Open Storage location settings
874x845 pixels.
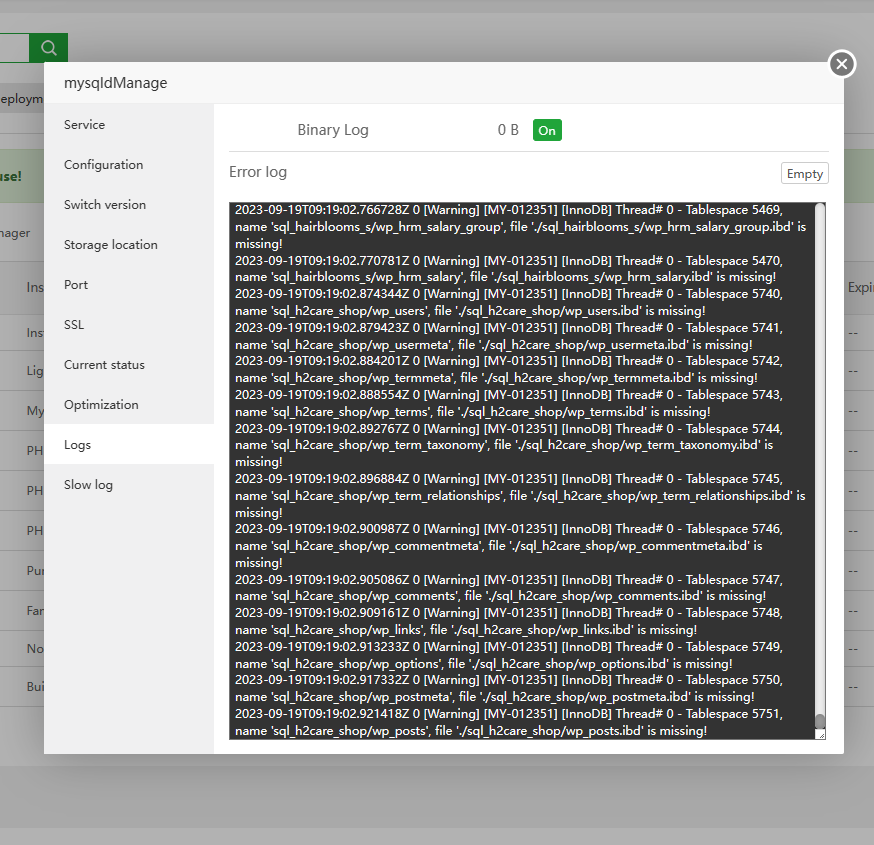click(111, 245)
